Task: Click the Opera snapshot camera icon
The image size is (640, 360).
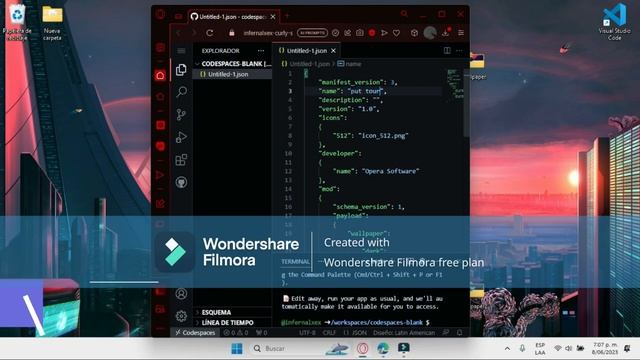Action: pos(360,33)
